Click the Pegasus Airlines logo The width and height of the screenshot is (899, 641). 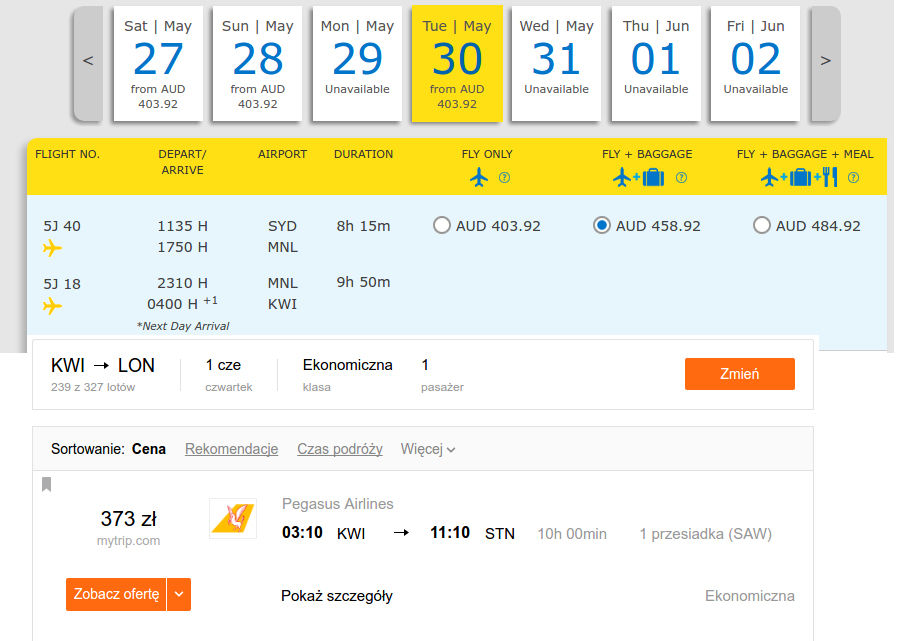pos(233,518)
